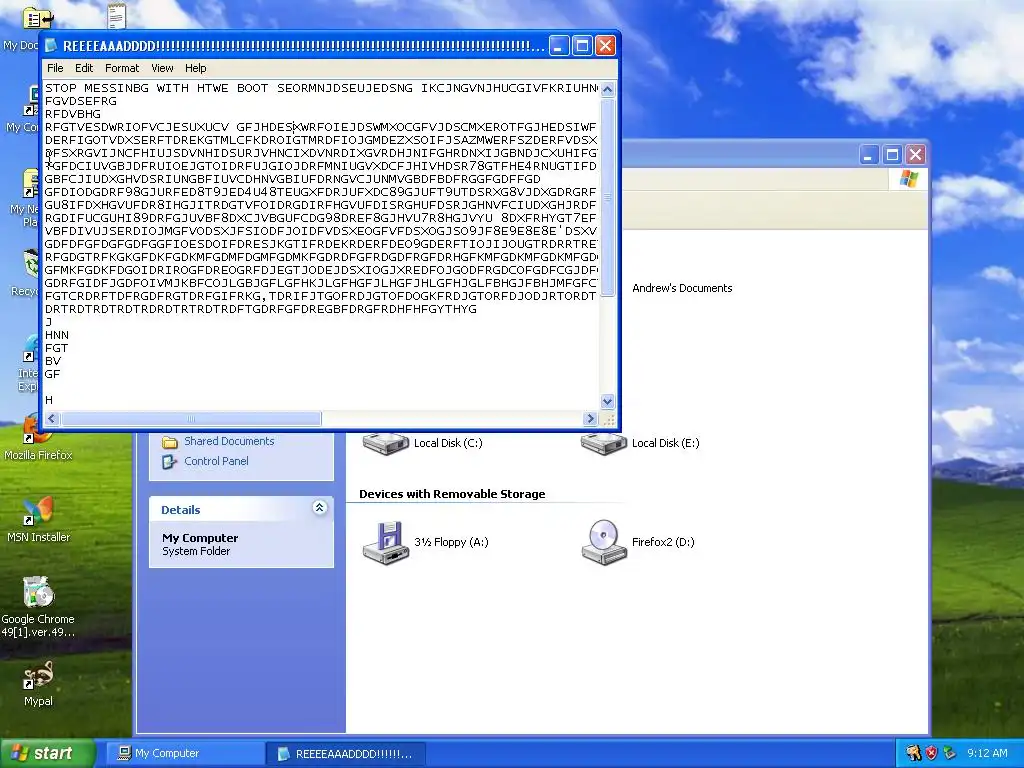Minimize the My Computer window
This screenshot has width=1024, height=768.
pyautogui.click(x=869, y=155)
